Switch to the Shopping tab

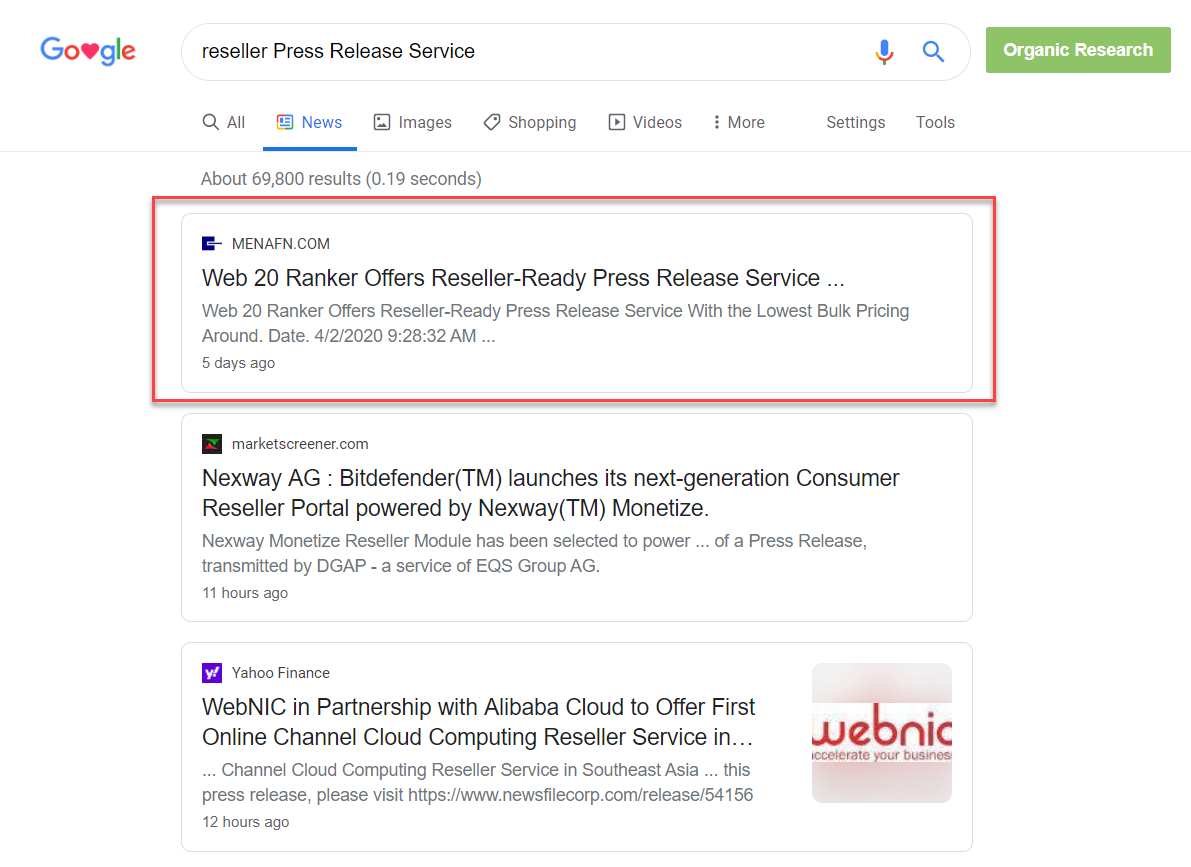(x=529, y=123)
